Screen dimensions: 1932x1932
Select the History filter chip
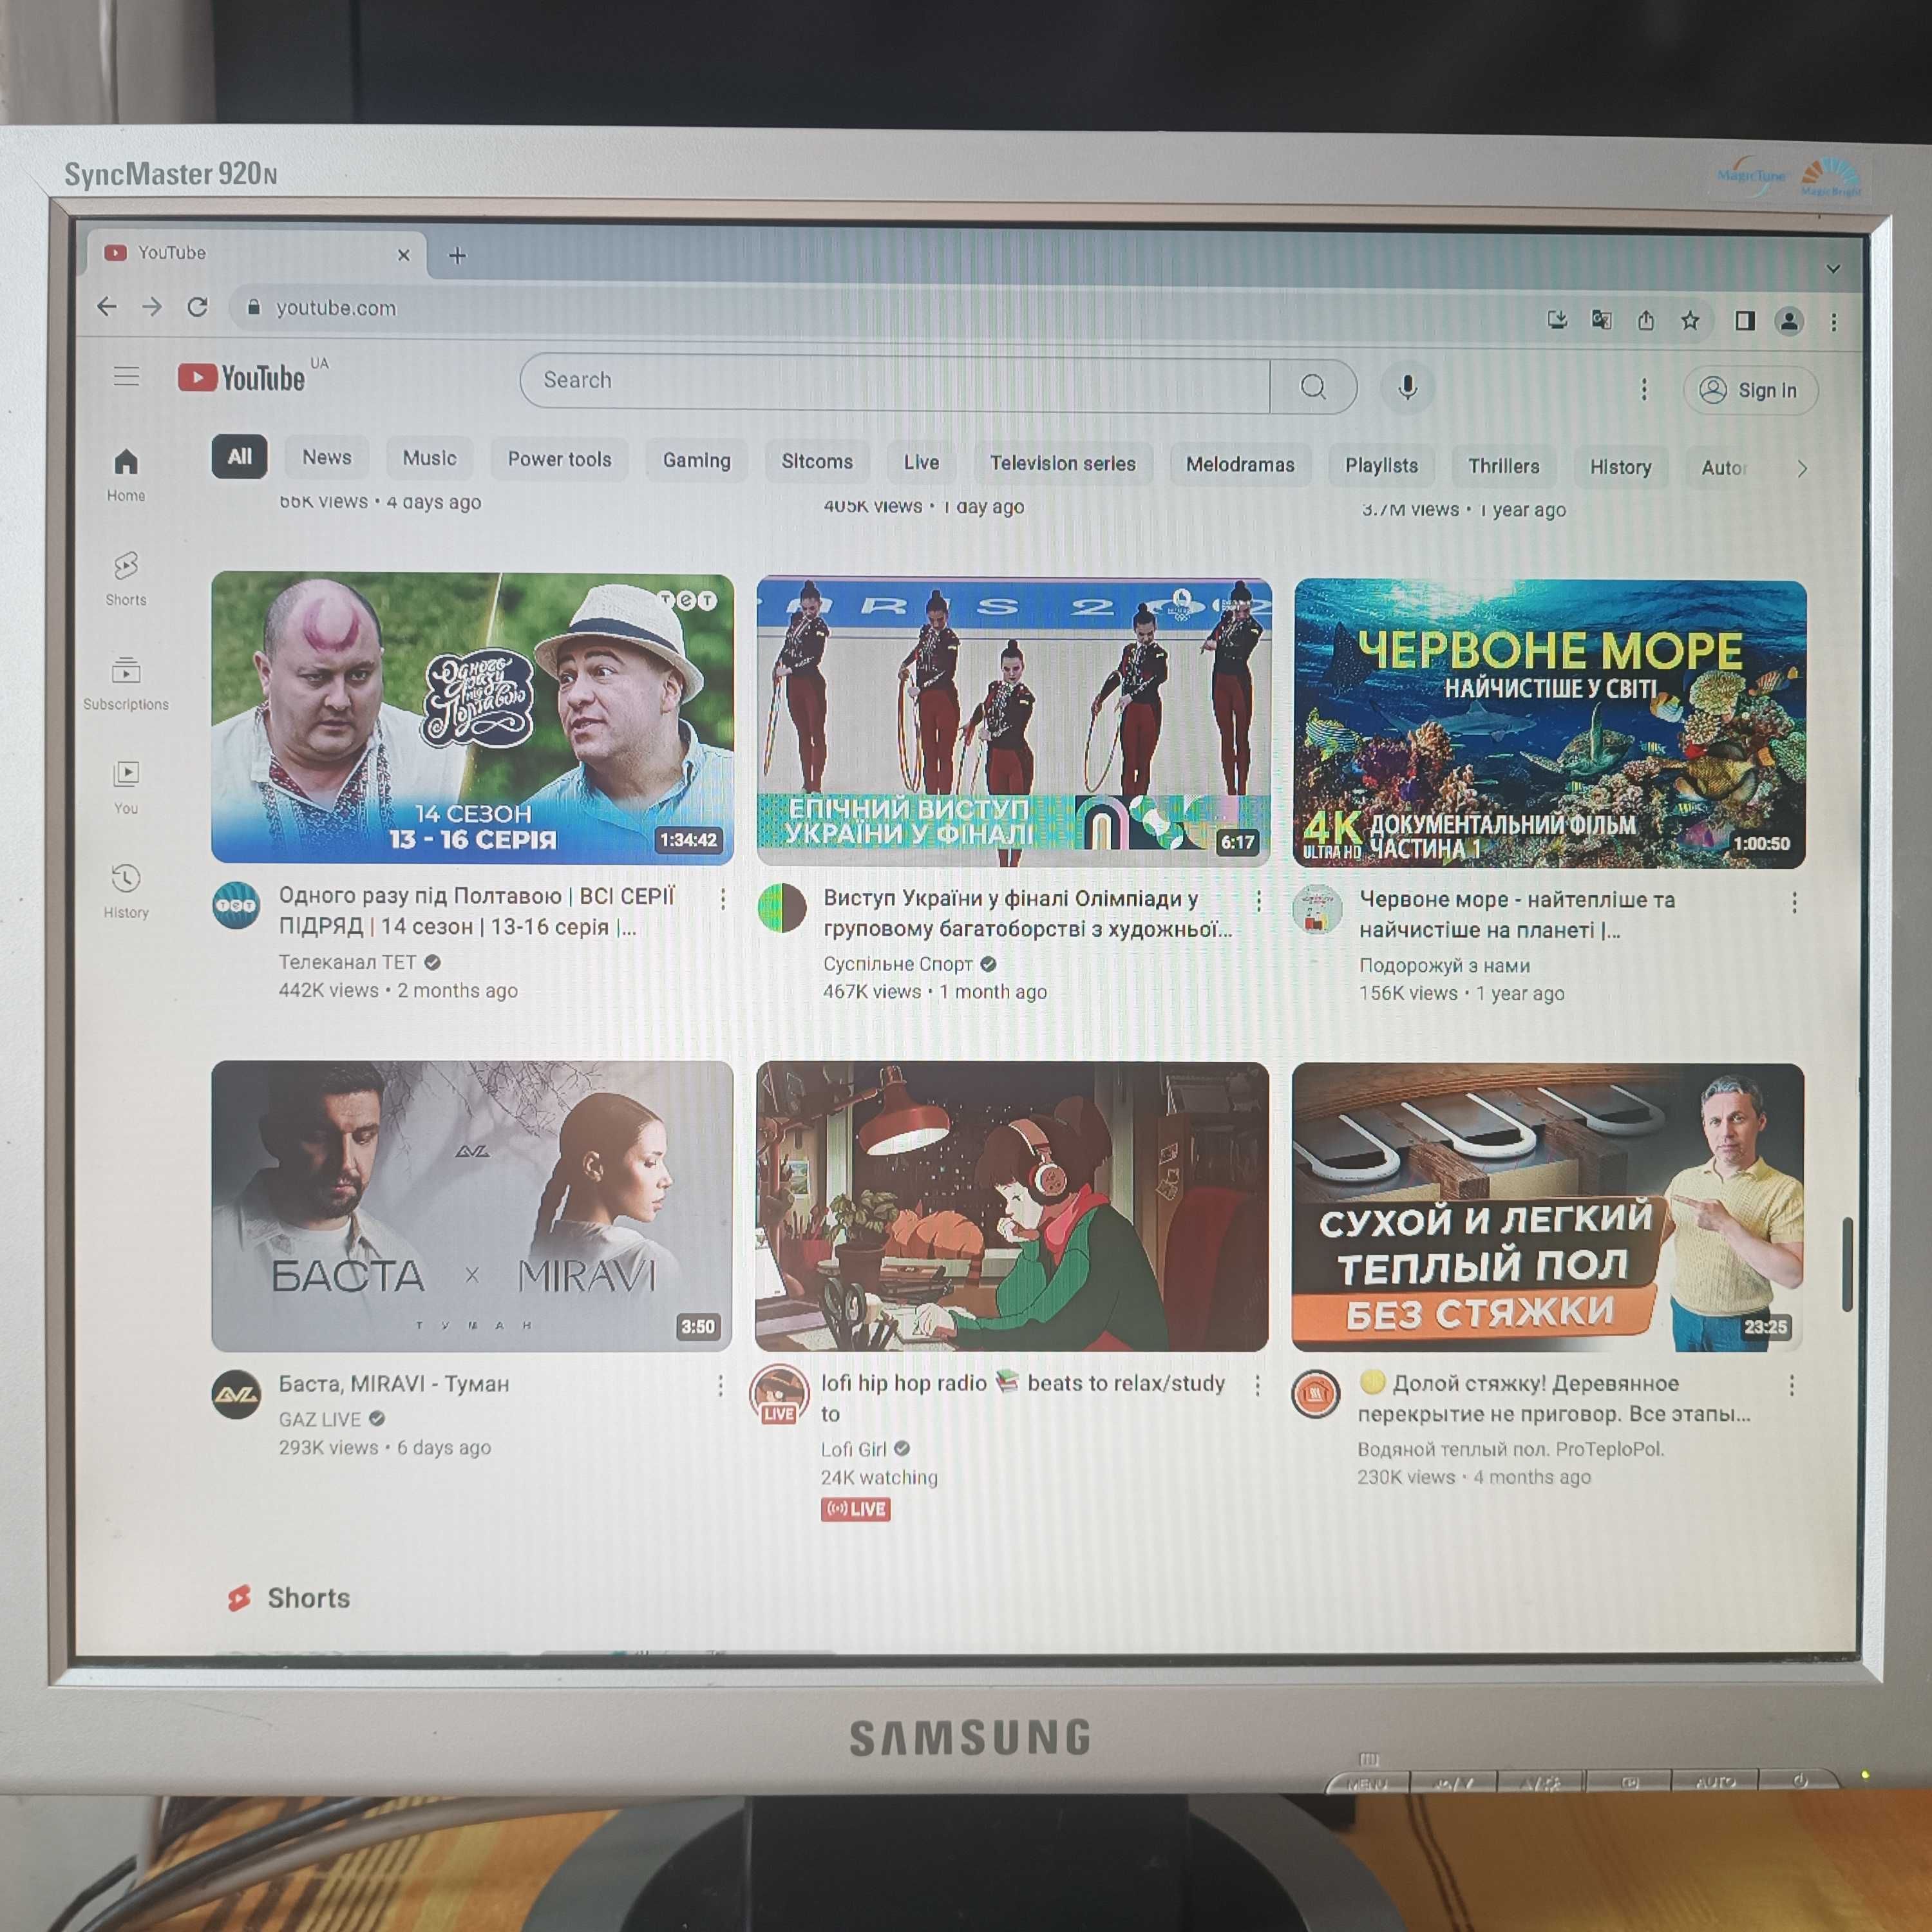point(1620,467)
